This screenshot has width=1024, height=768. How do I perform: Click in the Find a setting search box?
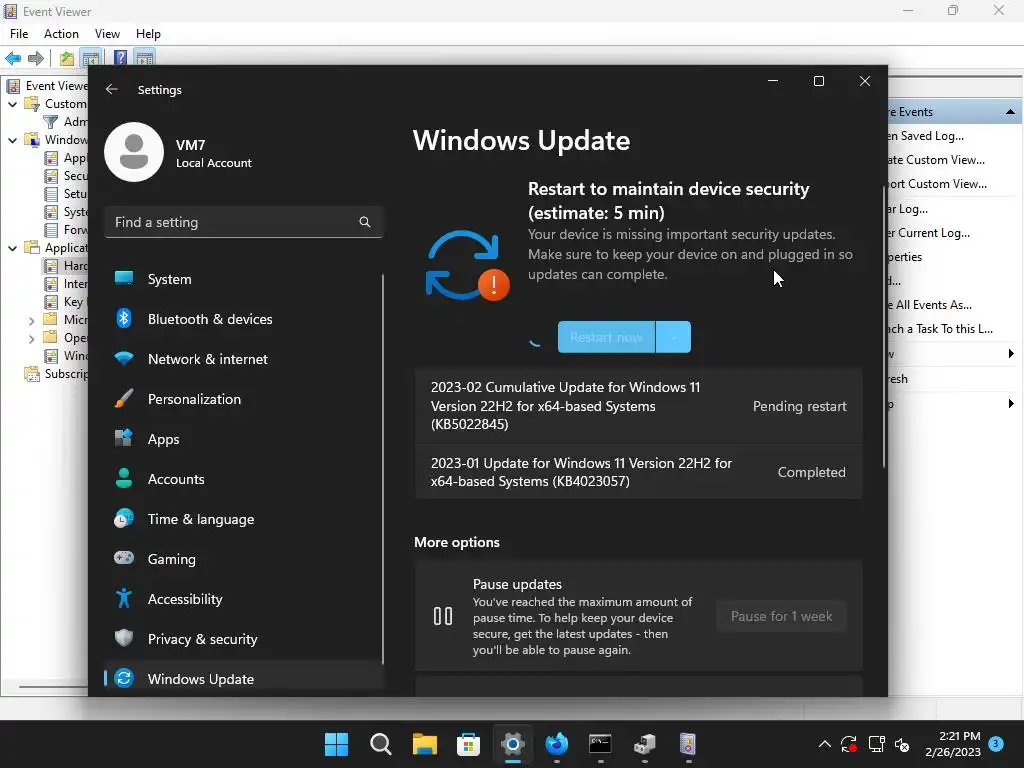243,222
